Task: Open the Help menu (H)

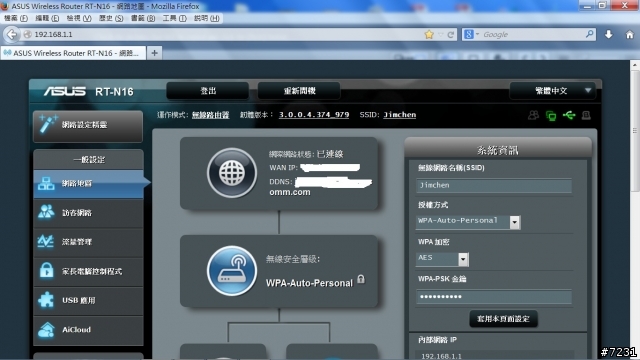Action: click(207, 18)
